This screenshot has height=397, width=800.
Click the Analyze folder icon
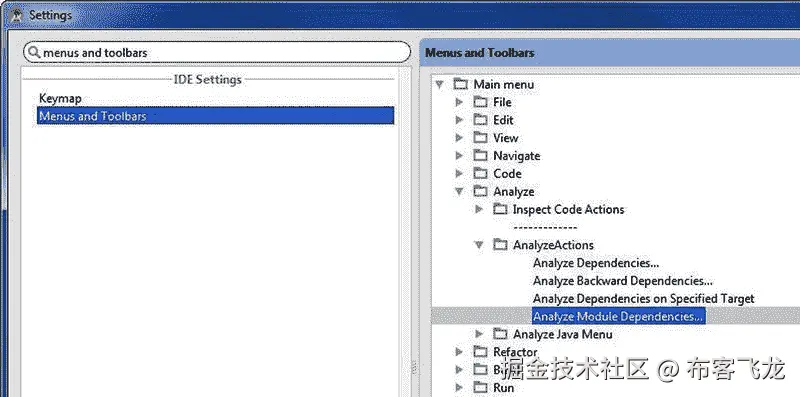click(x=480, y=191)
